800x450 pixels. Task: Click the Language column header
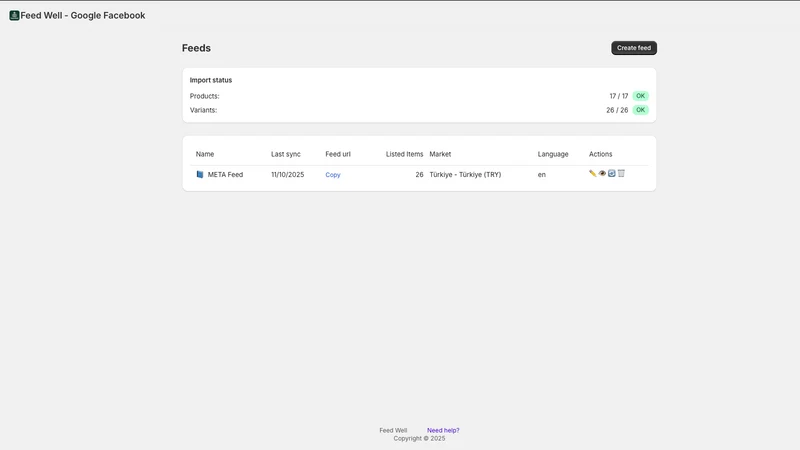click(553, 154)
